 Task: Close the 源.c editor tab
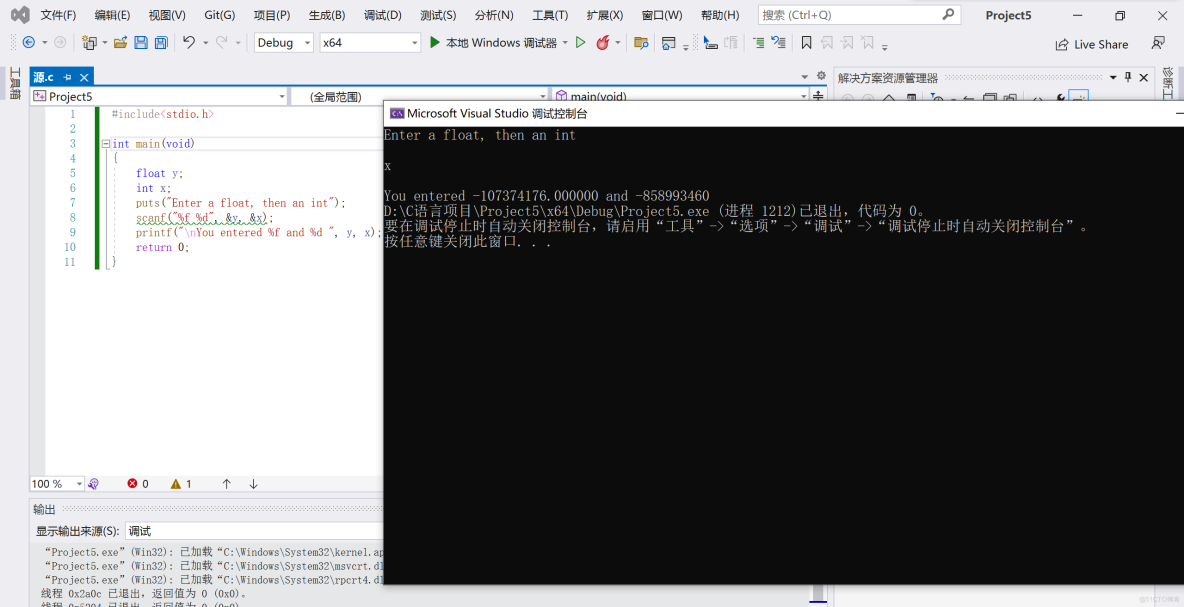point(84,77)
